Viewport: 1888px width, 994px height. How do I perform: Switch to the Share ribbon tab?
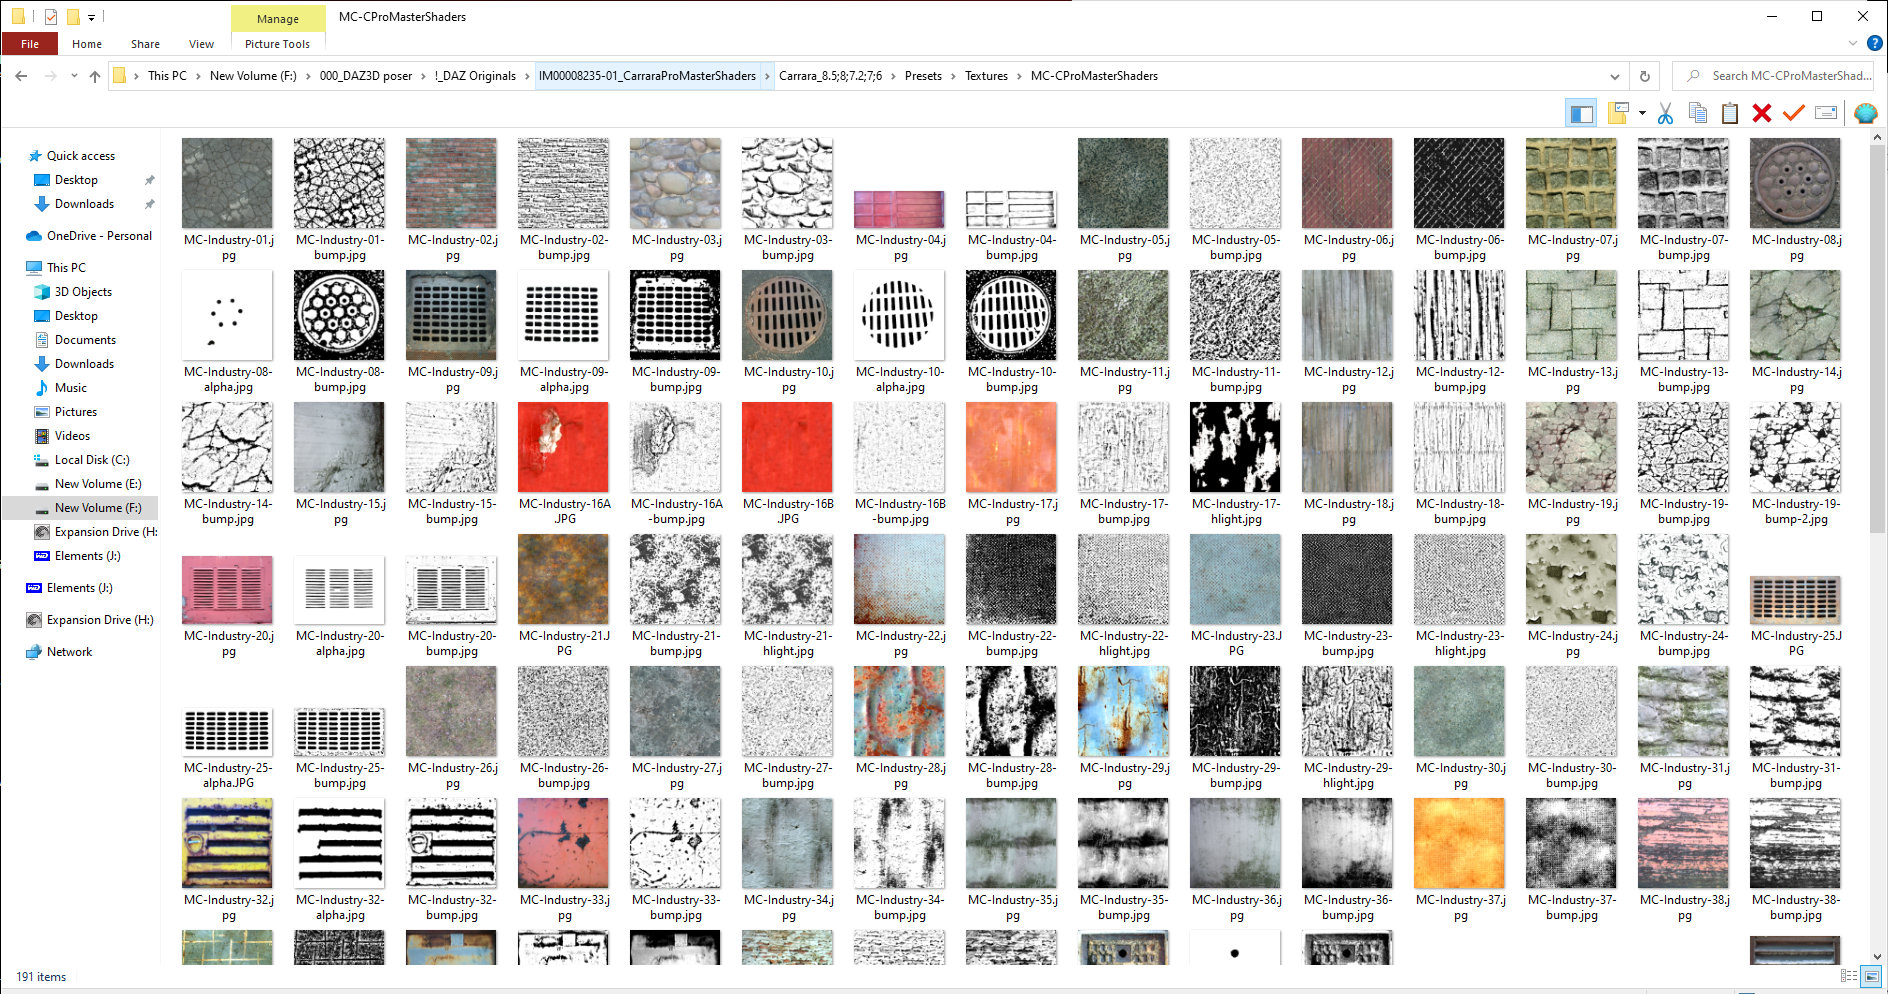point(145,44)
